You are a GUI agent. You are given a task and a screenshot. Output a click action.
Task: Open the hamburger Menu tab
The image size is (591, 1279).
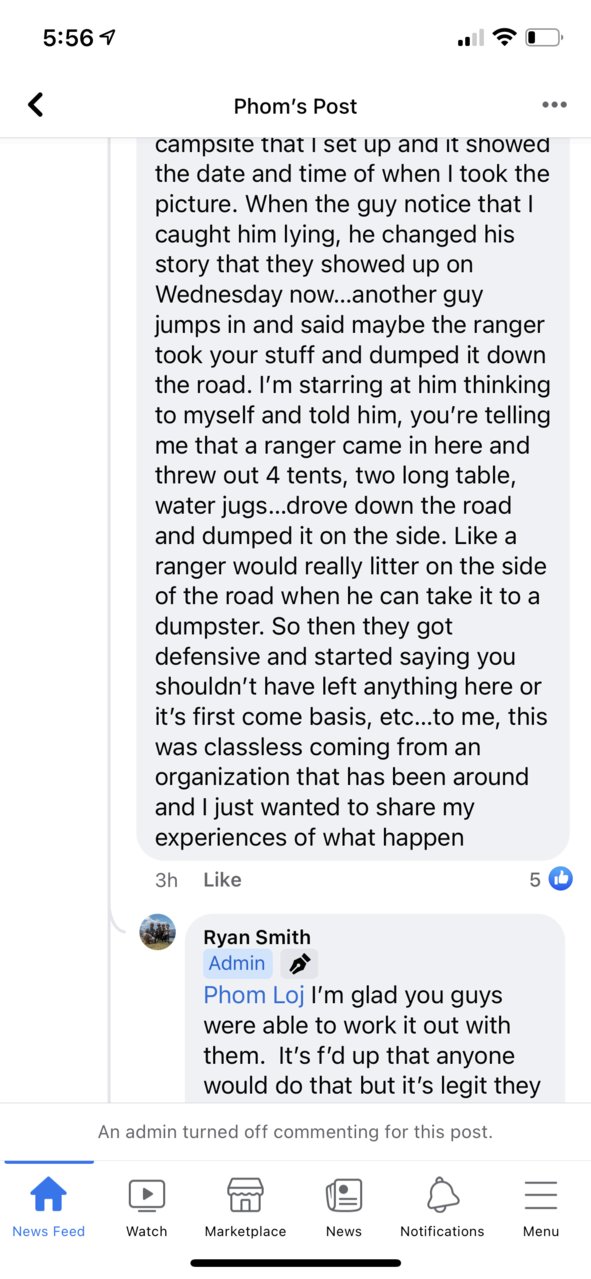tap(541, 1194)
